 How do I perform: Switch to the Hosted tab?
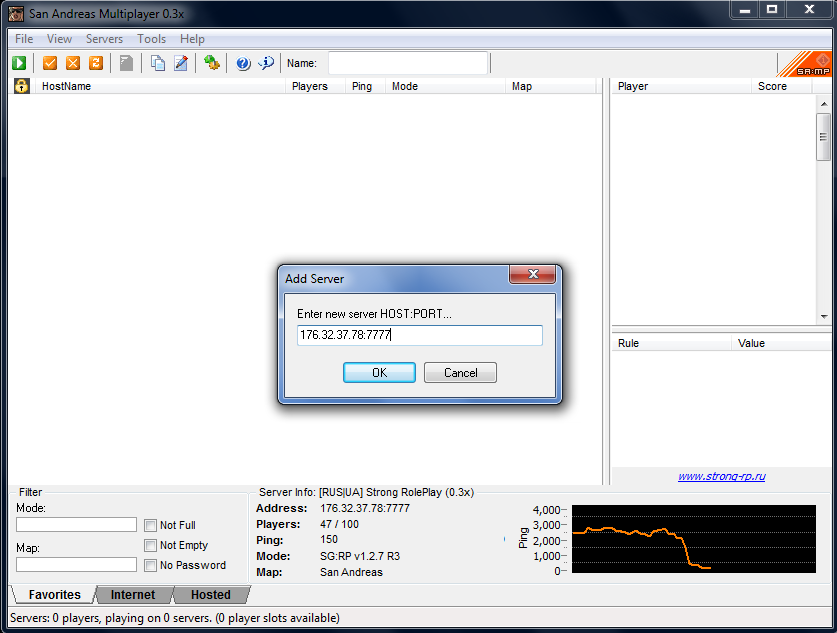coord(211,595)
